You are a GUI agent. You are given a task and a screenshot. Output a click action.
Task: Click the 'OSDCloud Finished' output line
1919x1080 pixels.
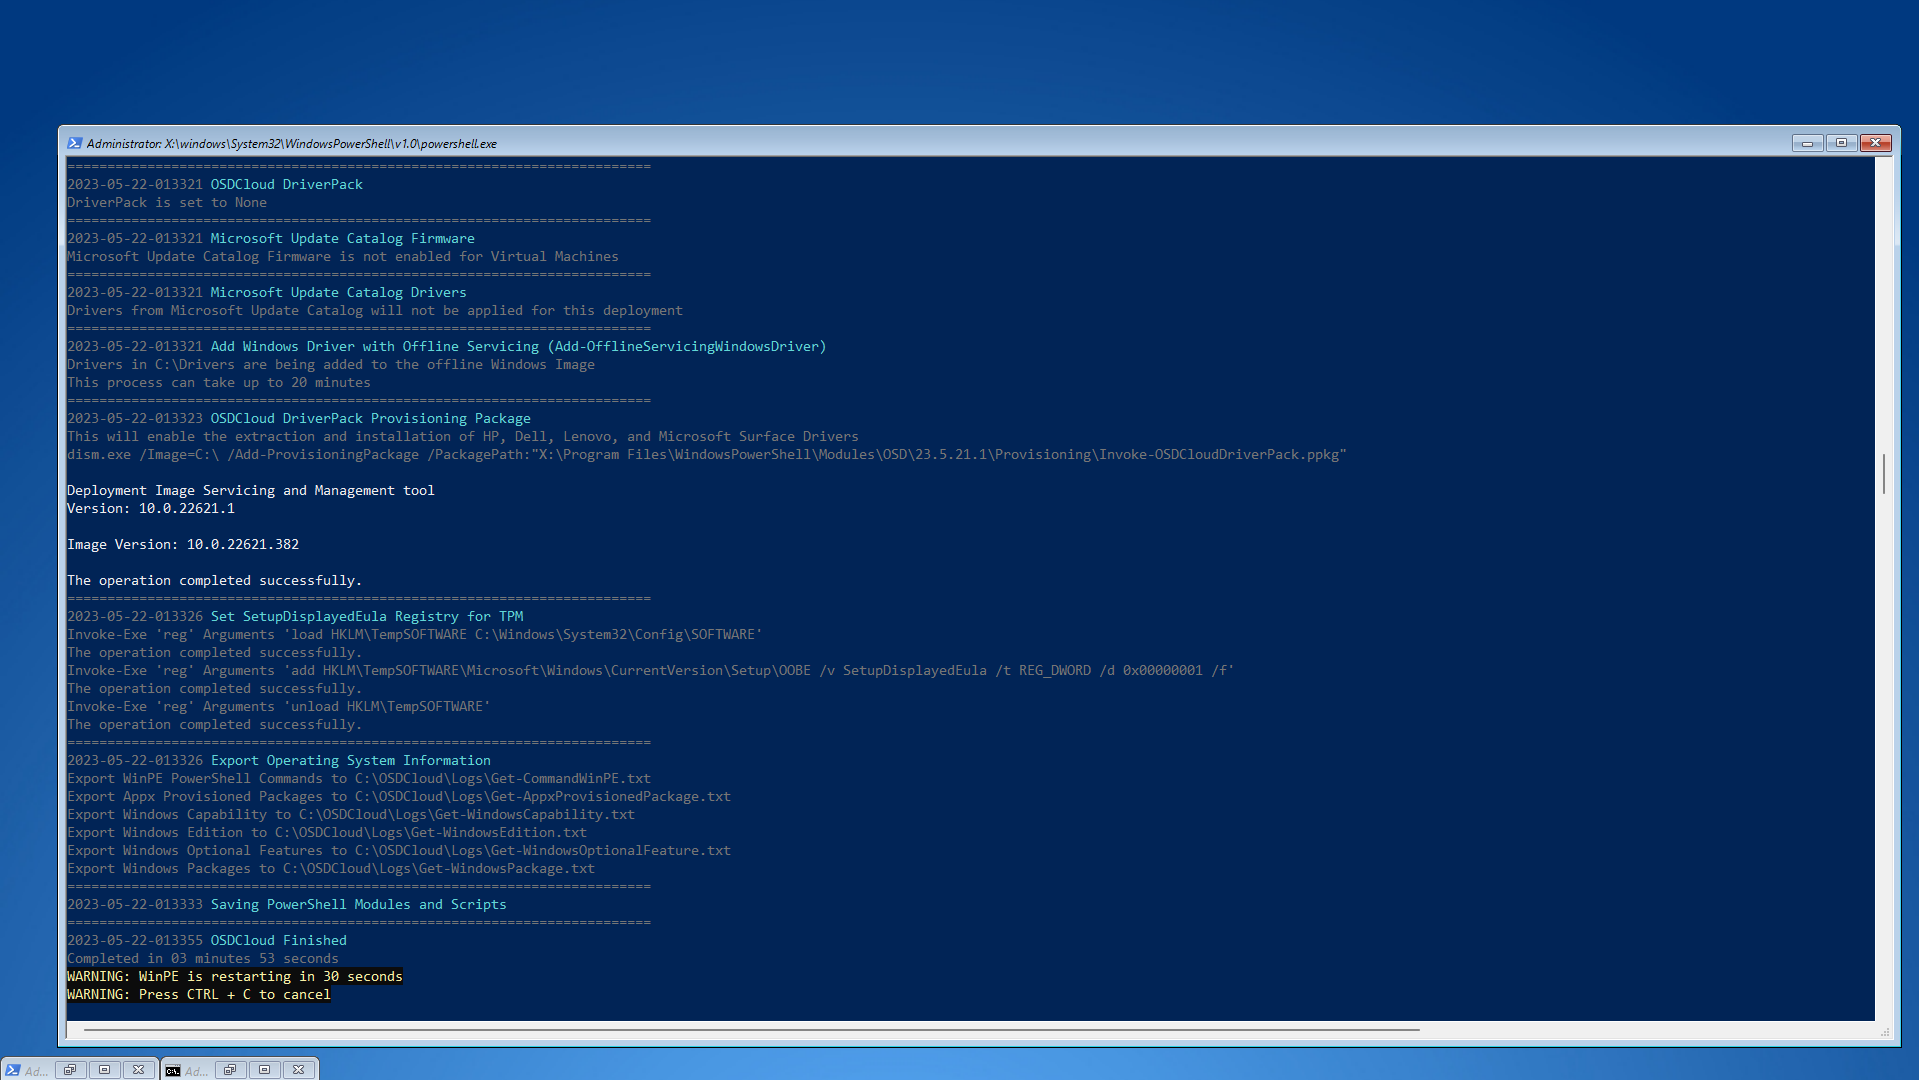[x=278, y=940]
